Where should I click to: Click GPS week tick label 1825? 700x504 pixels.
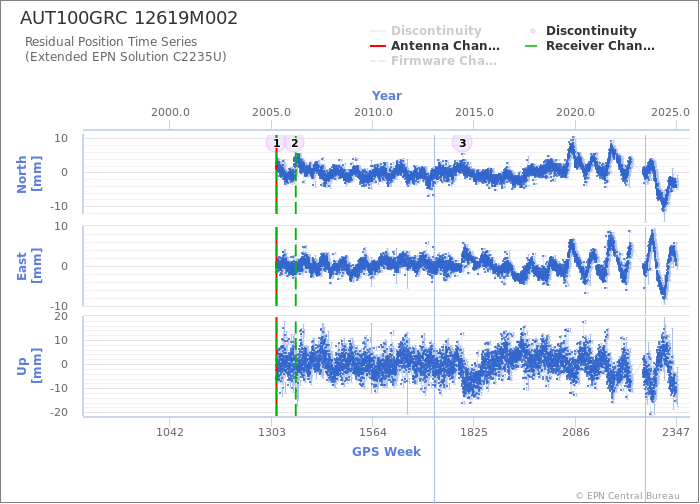474,432
